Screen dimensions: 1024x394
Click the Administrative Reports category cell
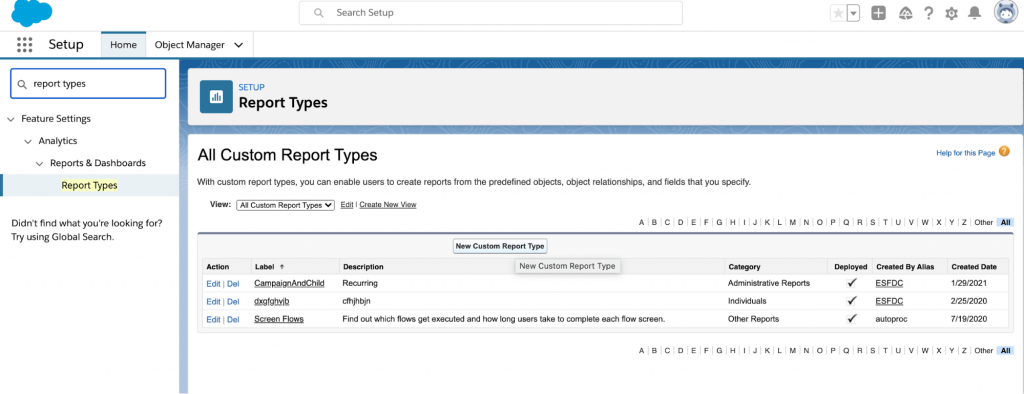[x=769, y=283]
